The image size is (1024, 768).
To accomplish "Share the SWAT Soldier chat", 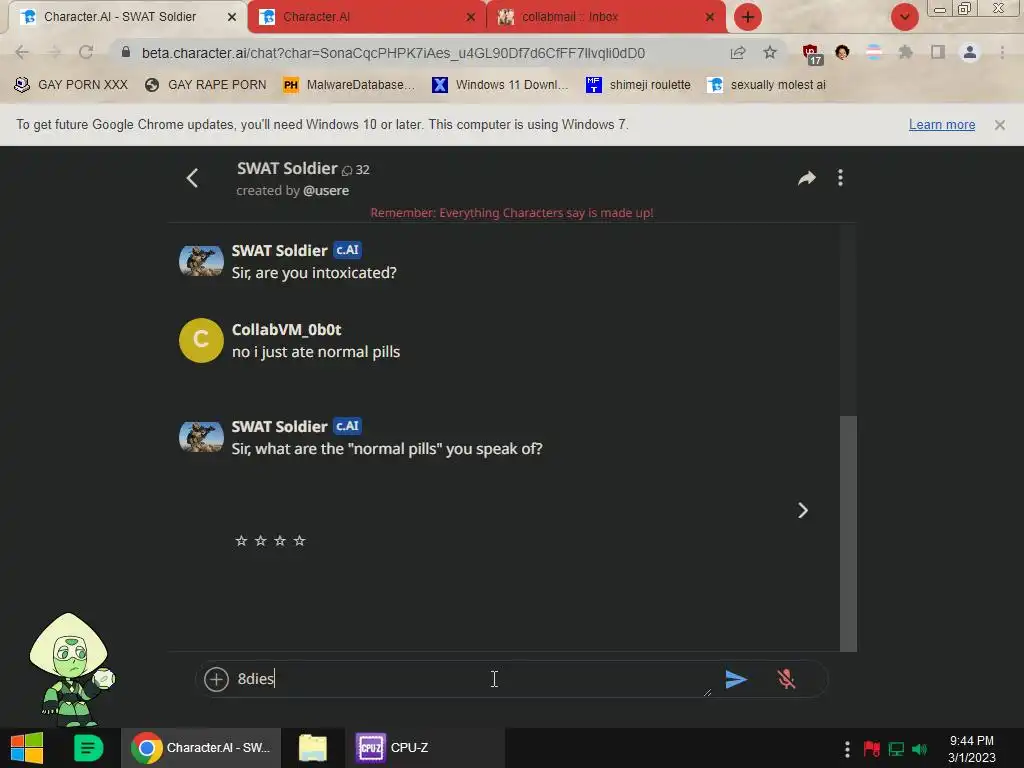I will coord(807,178).
